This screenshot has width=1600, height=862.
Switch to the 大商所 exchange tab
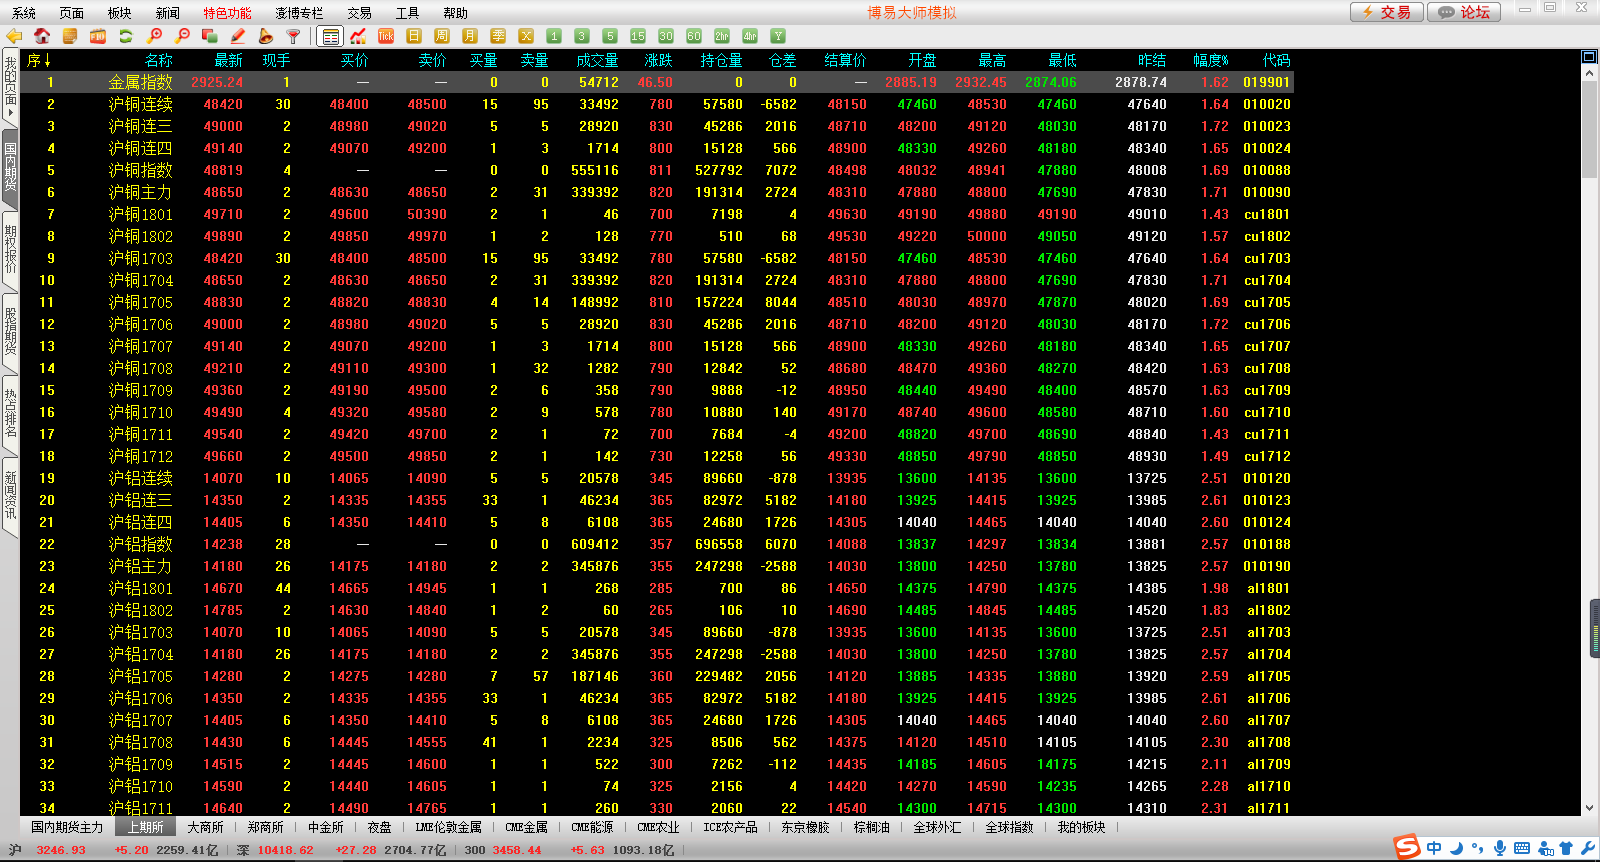pyautogui.click(x=205, y=827)
